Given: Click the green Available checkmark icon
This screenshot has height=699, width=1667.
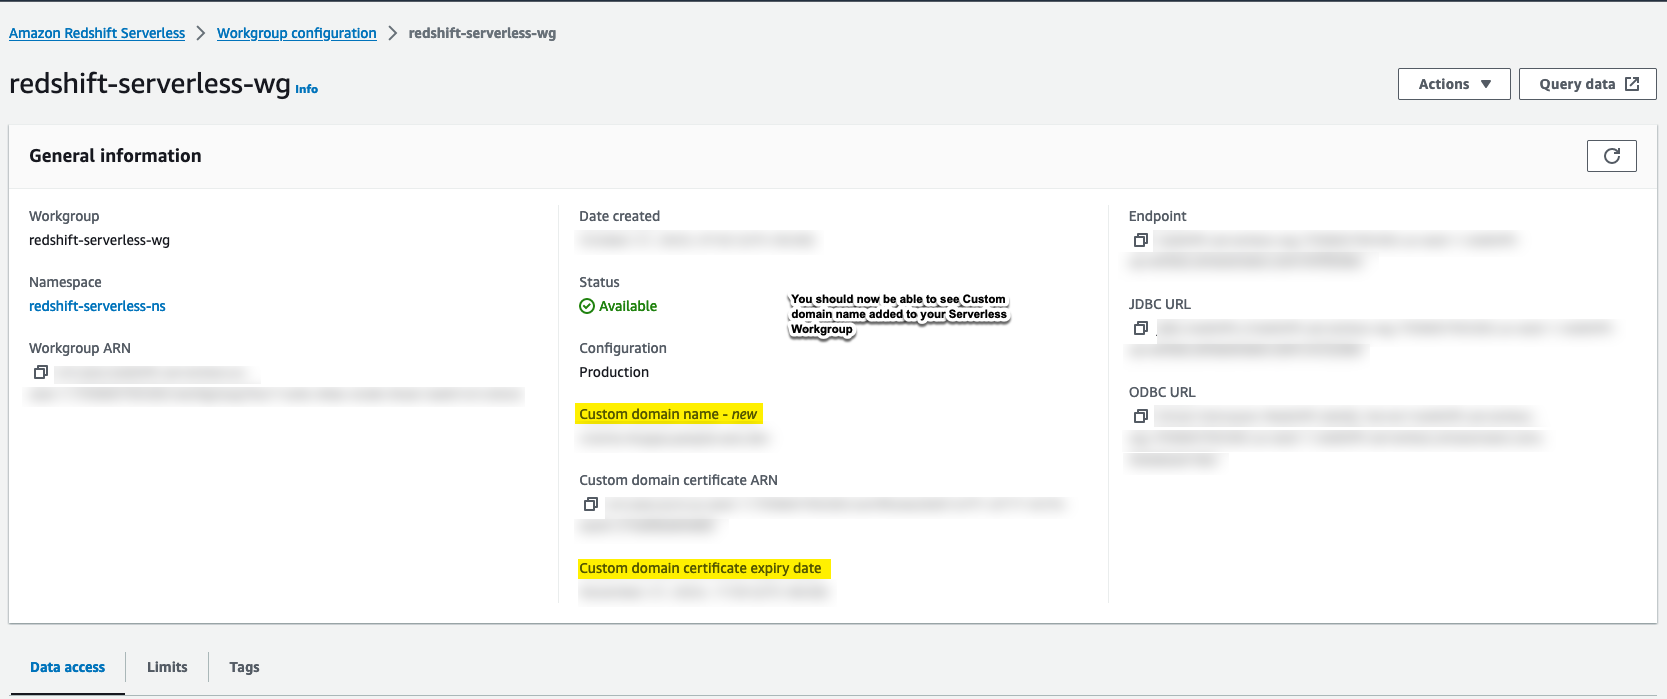Looking at the screenshot, I should tap(587, 306).
